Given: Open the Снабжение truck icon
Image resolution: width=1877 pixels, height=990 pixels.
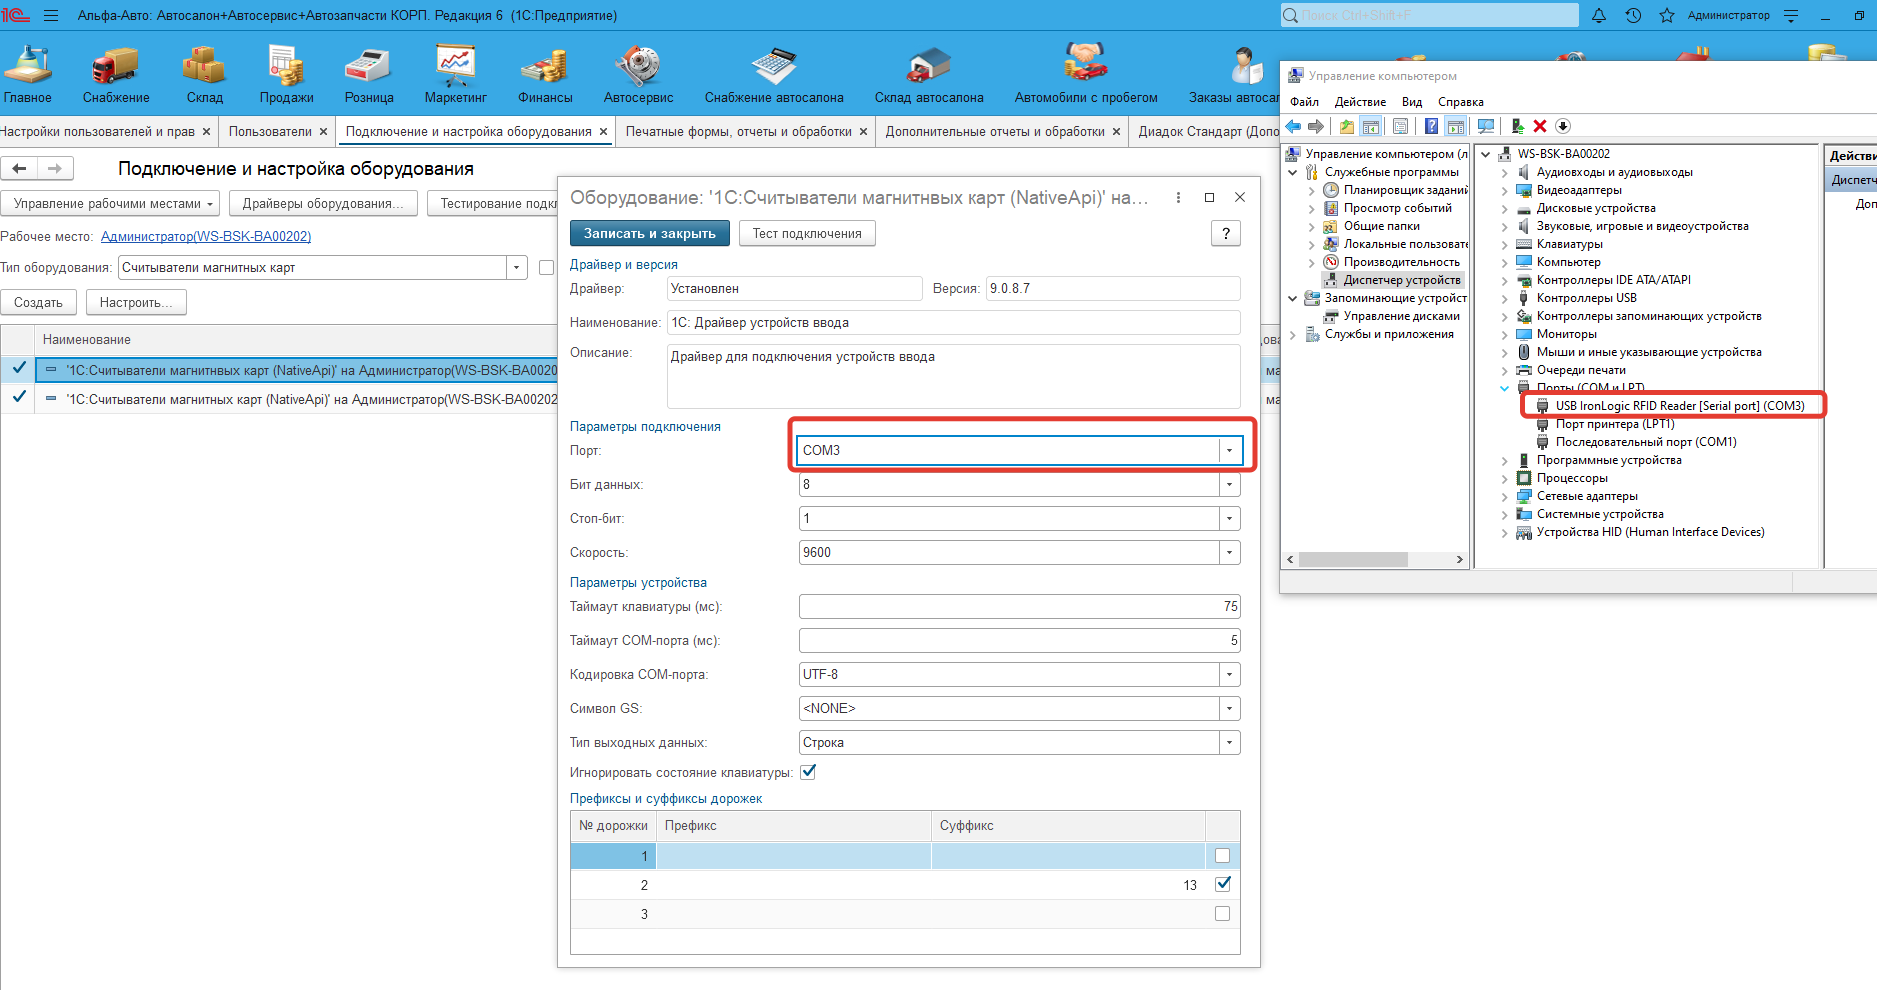Looking at the screenshot, I should 115,65.
